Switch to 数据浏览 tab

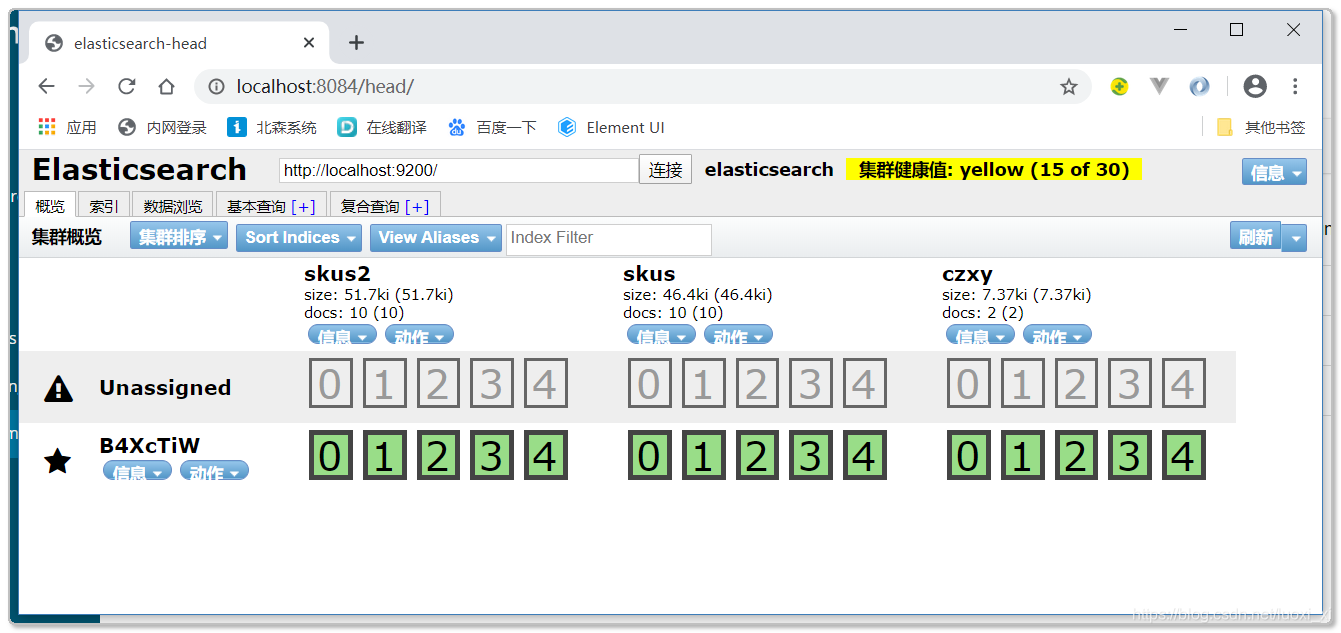[173, 206]
